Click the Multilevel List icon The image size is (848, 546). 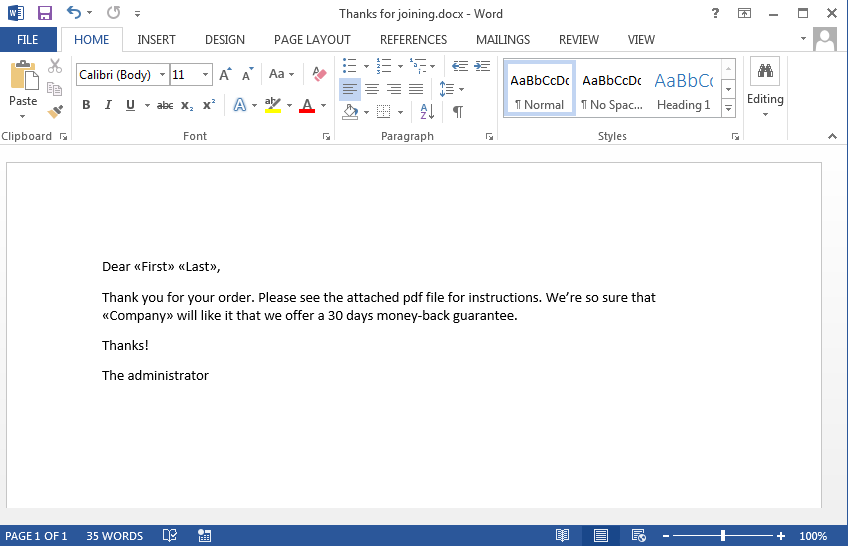pyautogui.click(x=418, y=66)
